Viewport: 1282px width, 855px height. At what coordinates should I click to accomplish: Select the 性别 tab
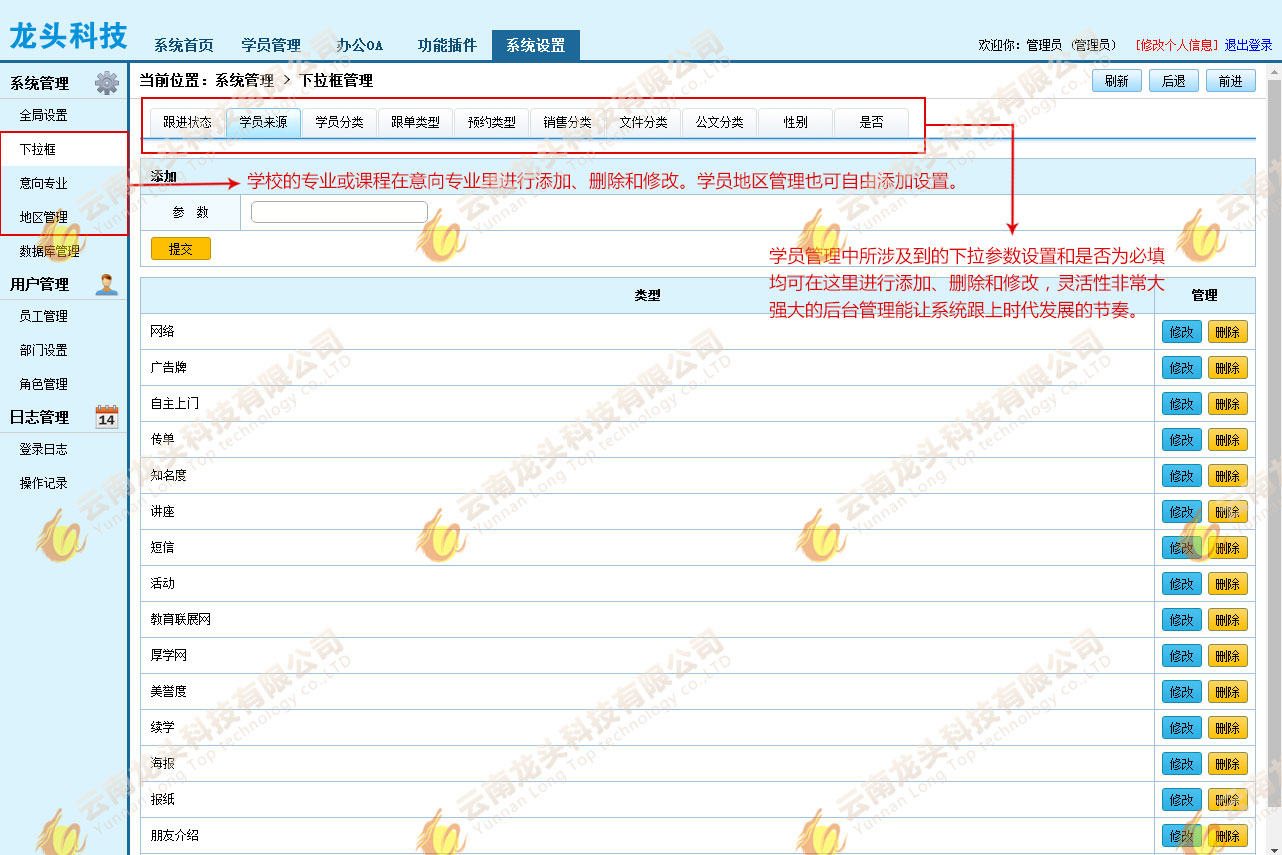click(795, 123)
